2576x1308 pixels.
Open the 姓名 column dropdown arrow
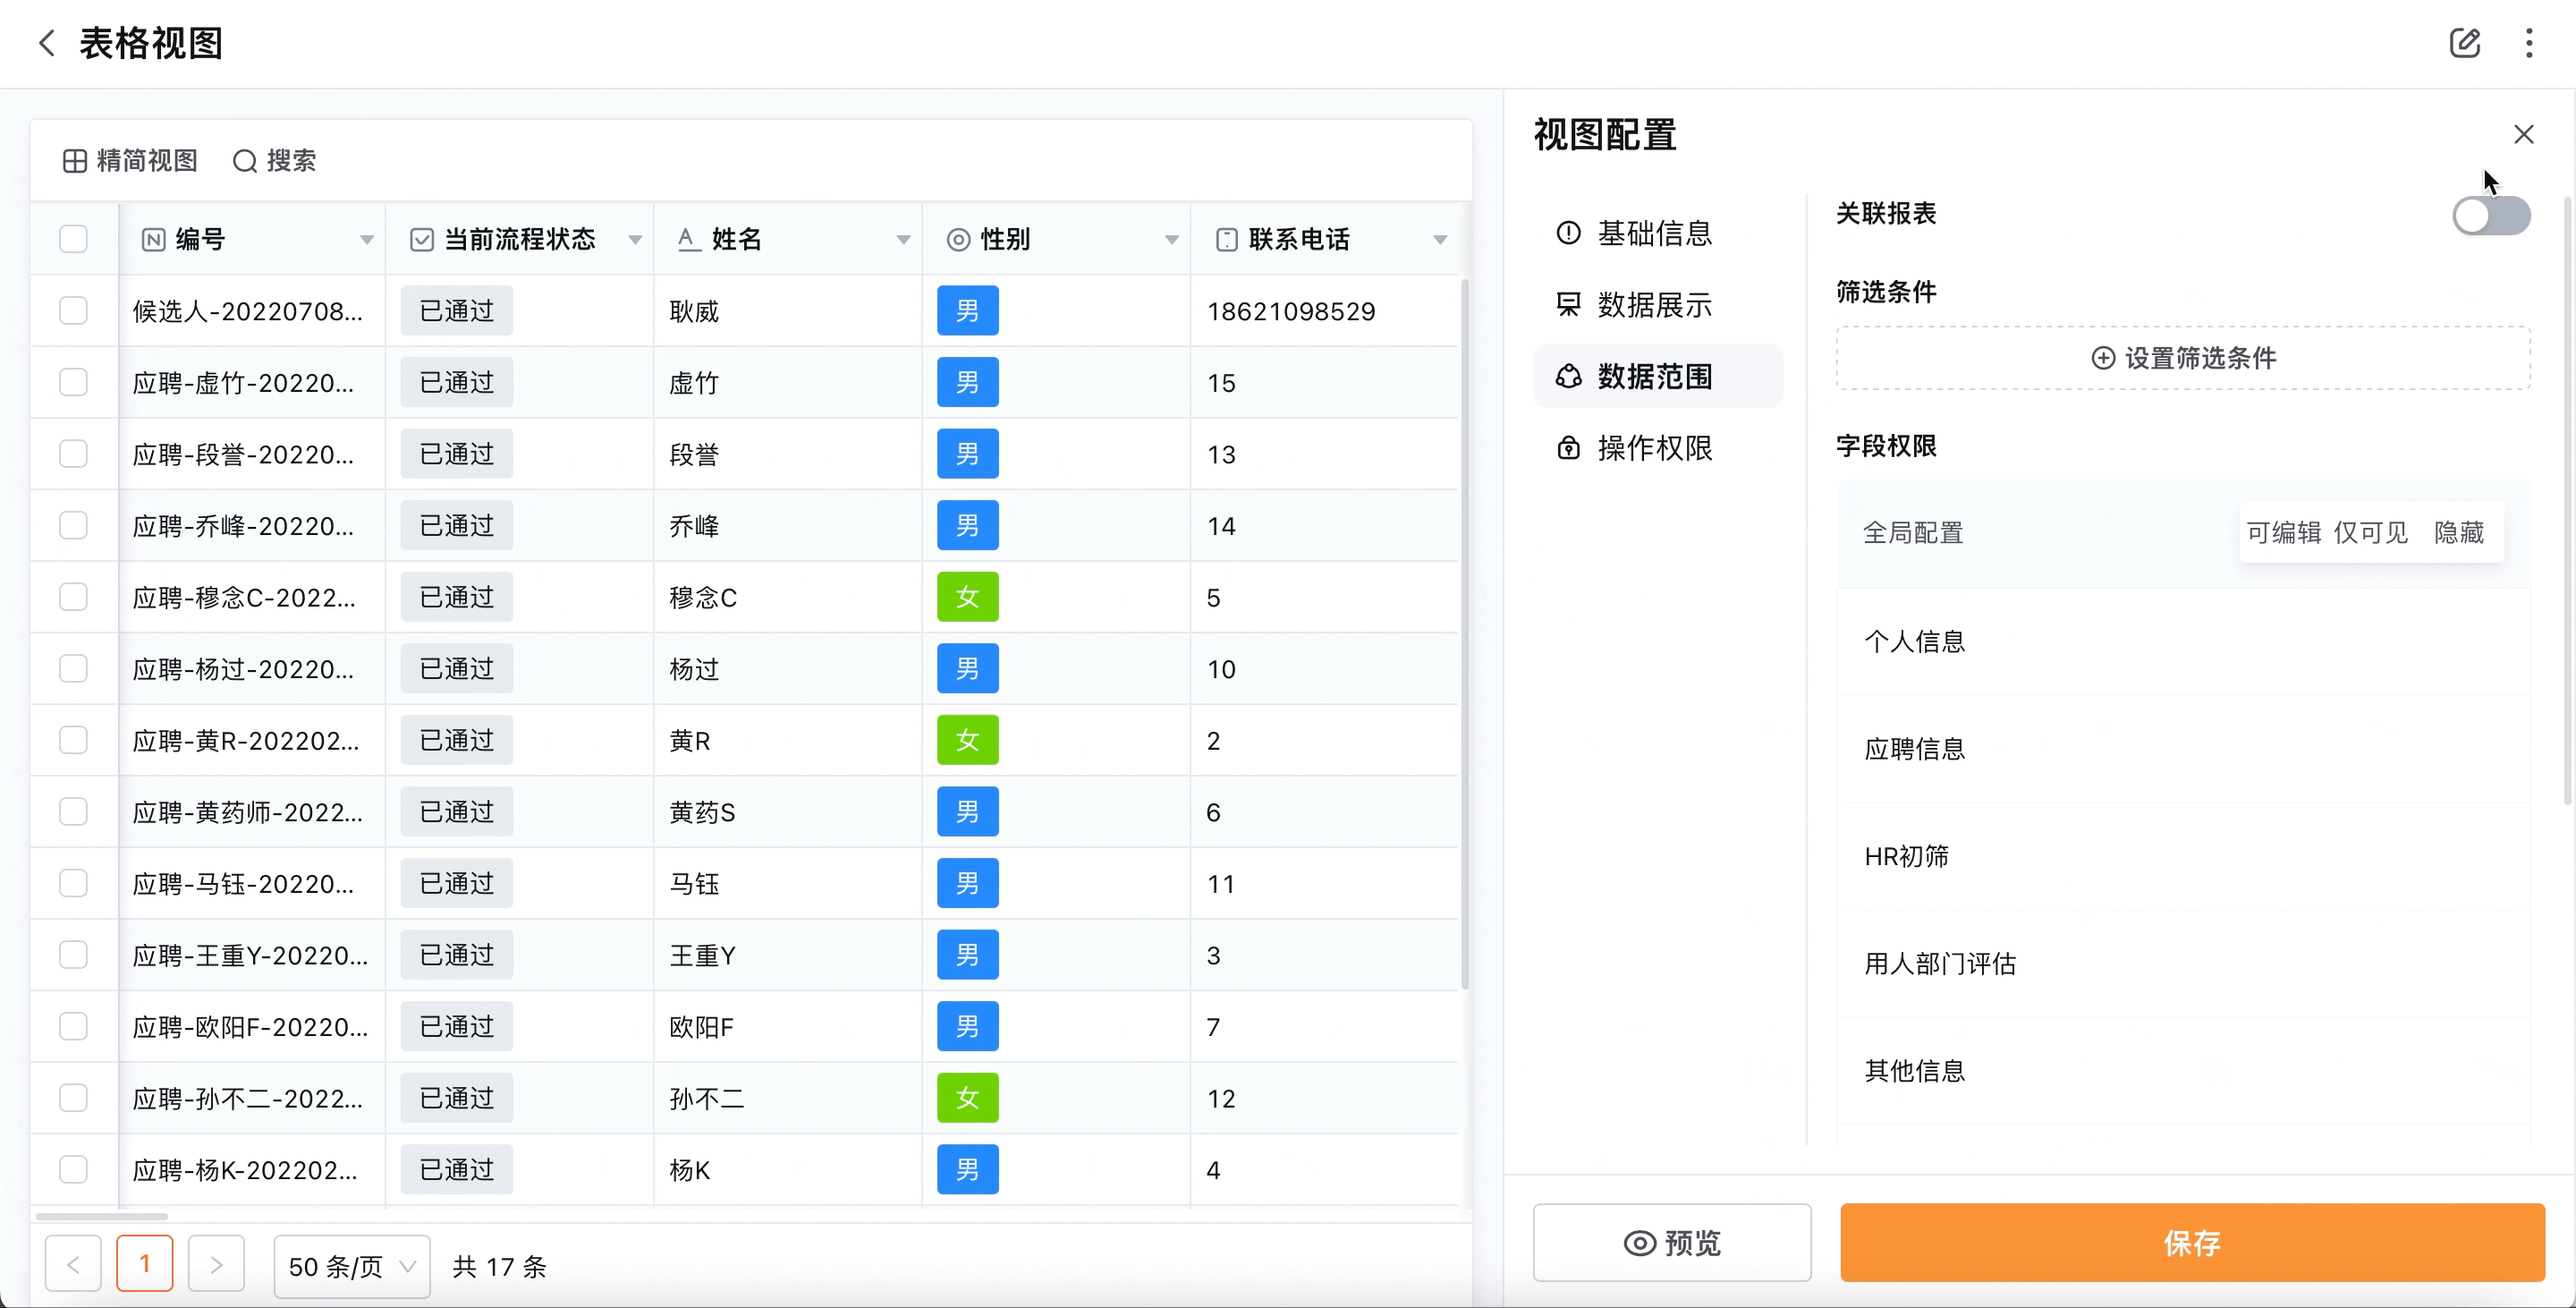(x=904, y=240)
